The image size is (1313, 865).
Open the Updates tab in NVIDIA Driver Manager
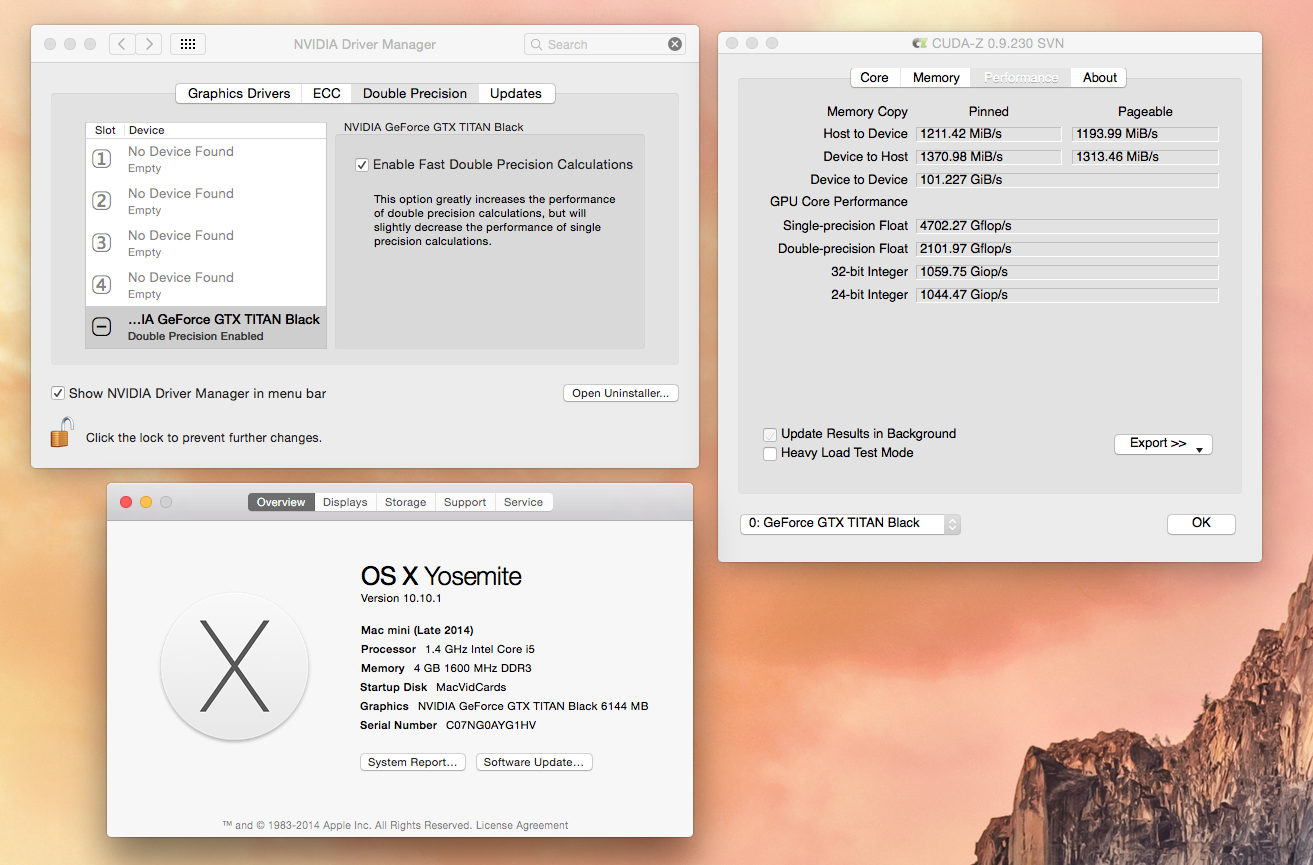(x=516, y=93)
